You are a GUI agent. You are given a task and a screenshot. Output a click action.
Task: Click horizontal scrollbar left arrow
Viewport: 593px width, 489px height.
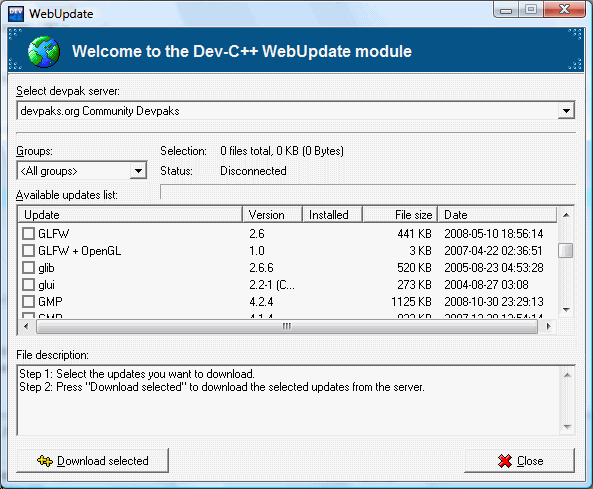pos(26,326)
